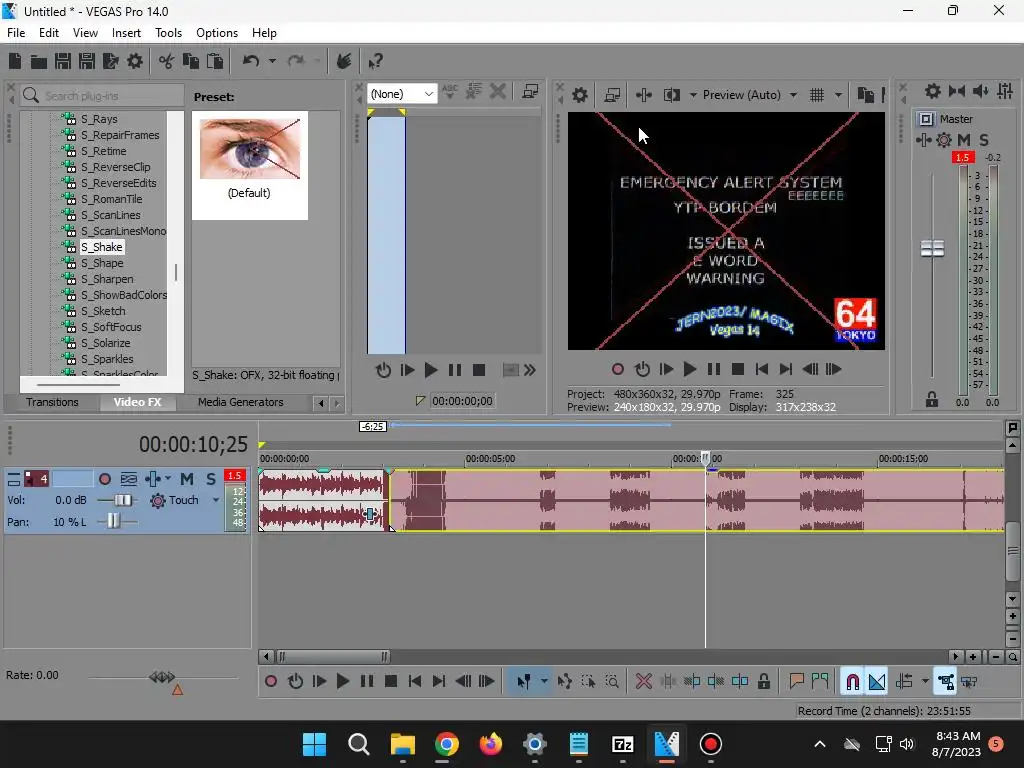1024x768 pixels.
Task: Click the Search plug-ins field
Action: click(x=102, y=96)
